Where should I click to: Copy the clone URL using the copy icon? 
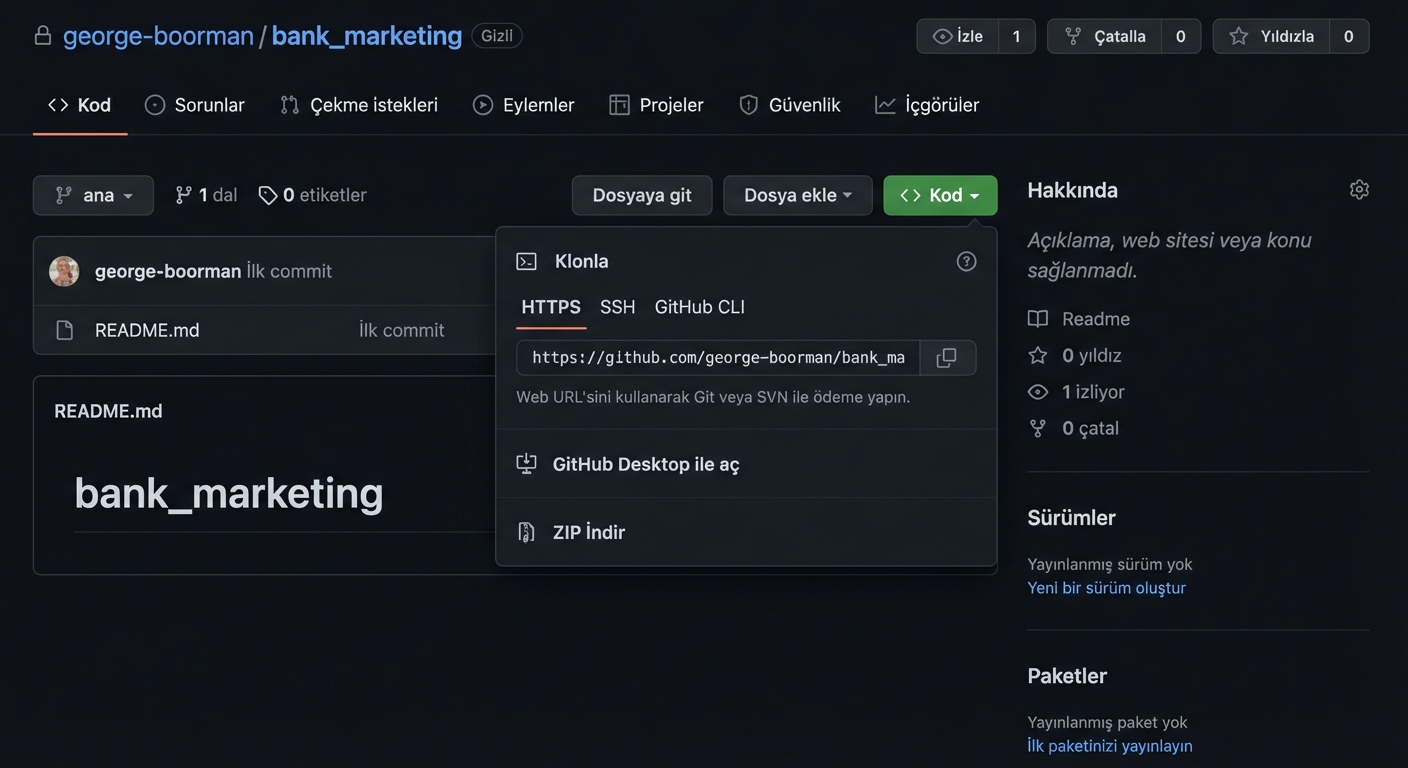click(x=946, y=357)
